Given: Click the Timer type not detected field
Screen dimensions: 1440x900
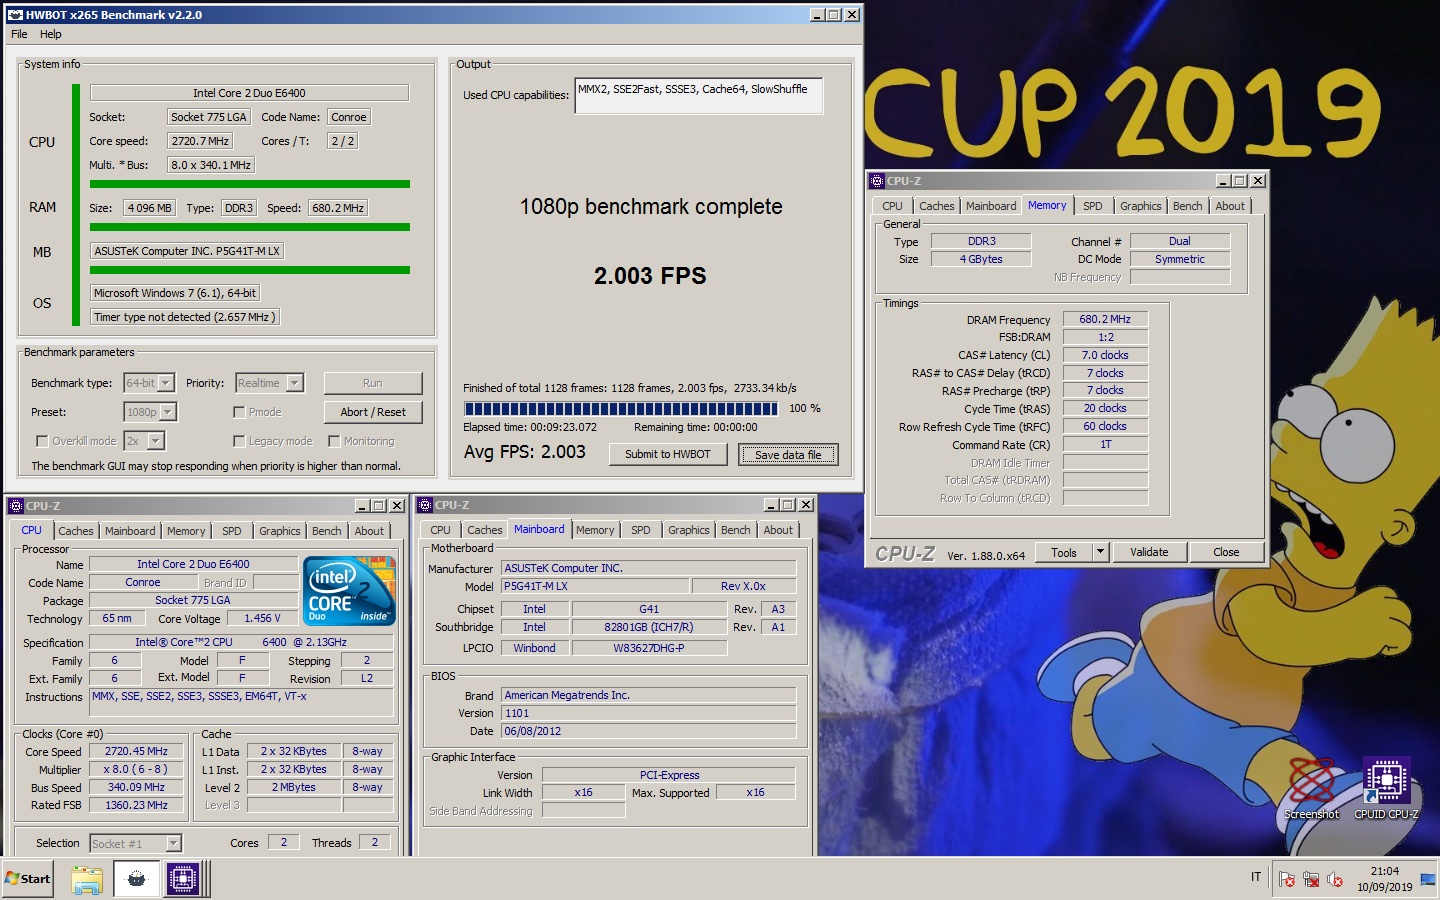Looking at the screenshot, I should pyautogui.click(x=184, y=317).
